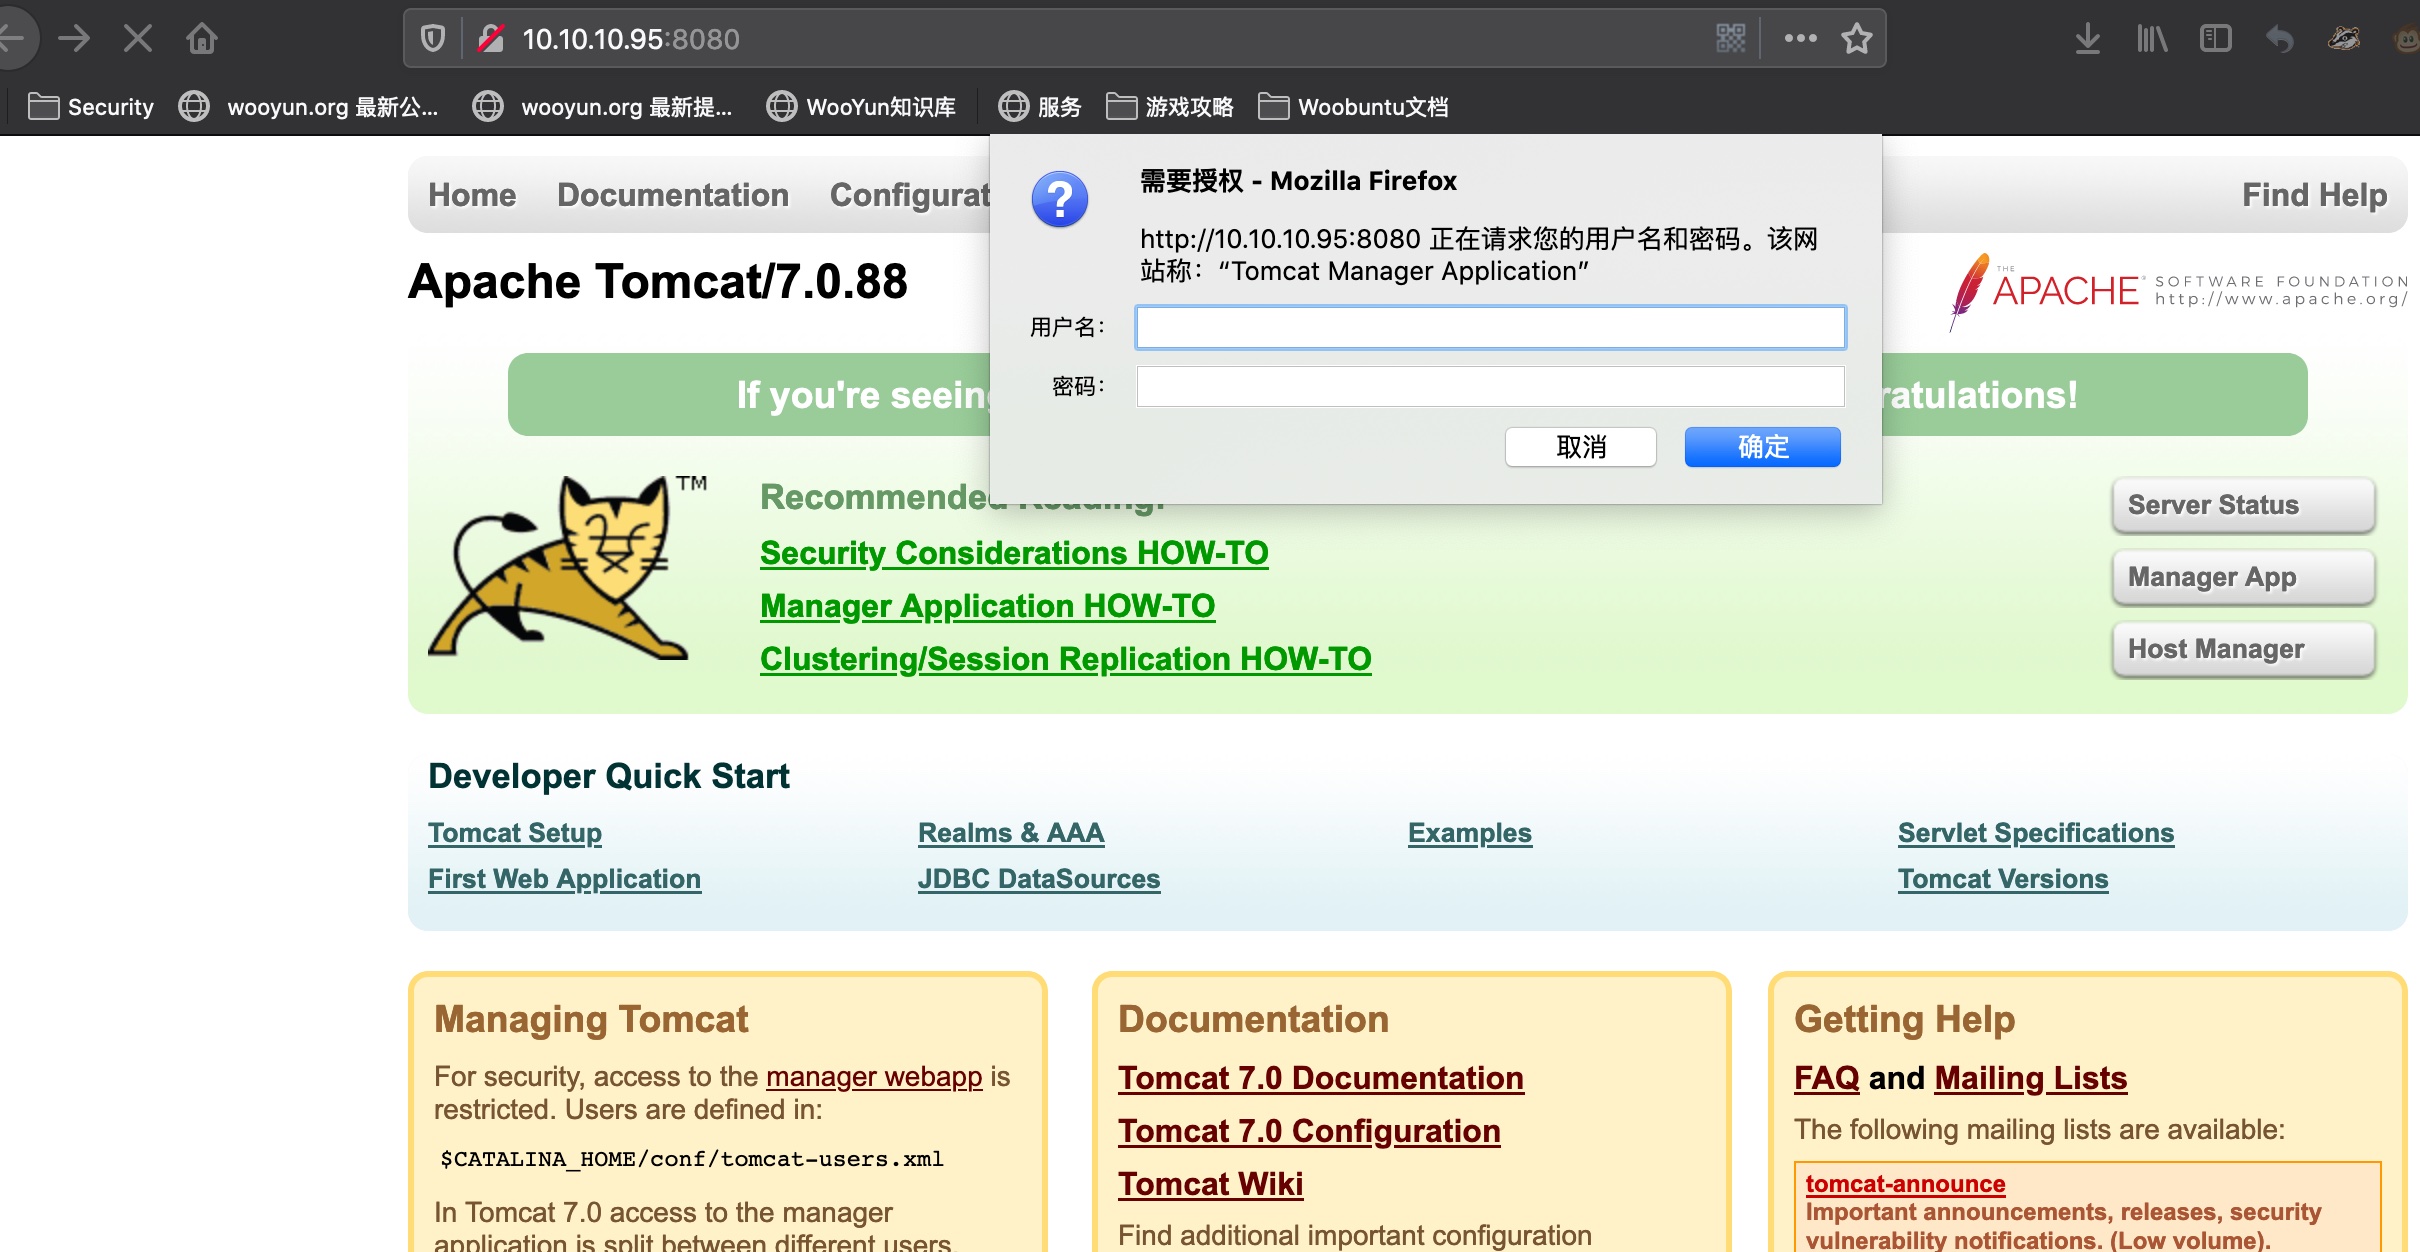Open the QR code icon in address bar

click(x=1730, y=39)
